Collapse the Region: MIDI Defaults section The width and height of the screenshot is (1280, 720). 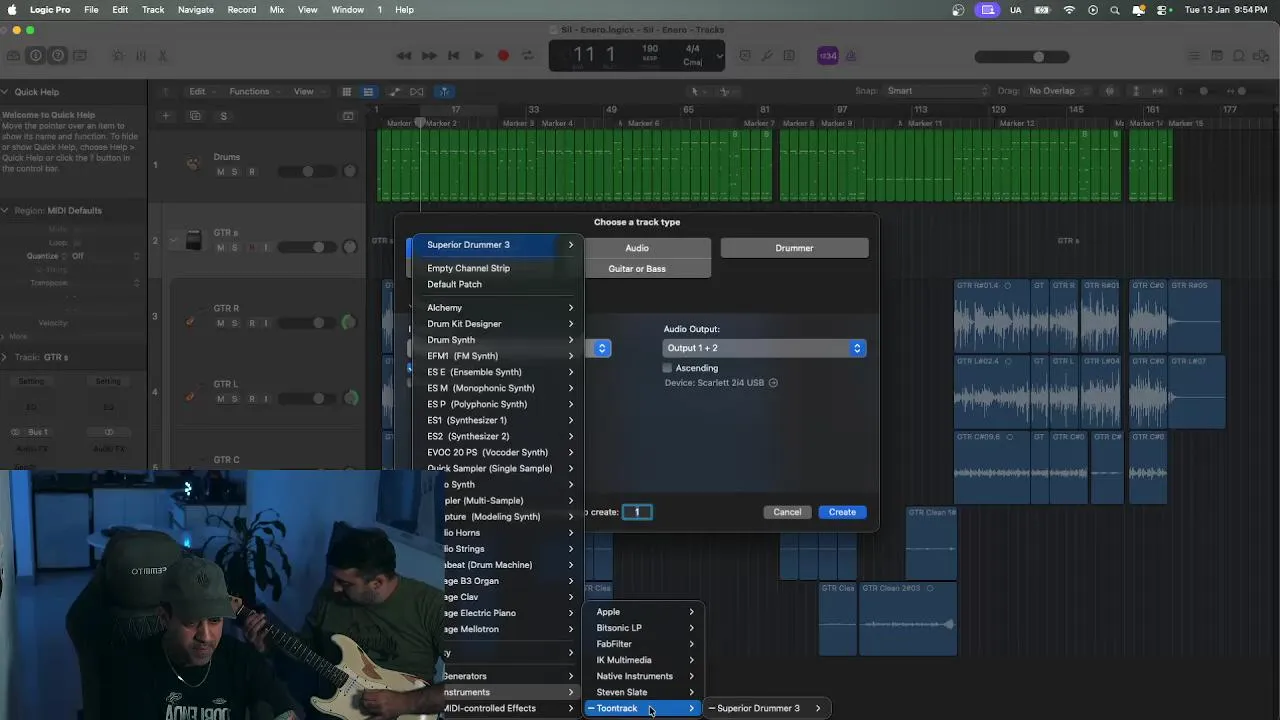click(6, 210)
